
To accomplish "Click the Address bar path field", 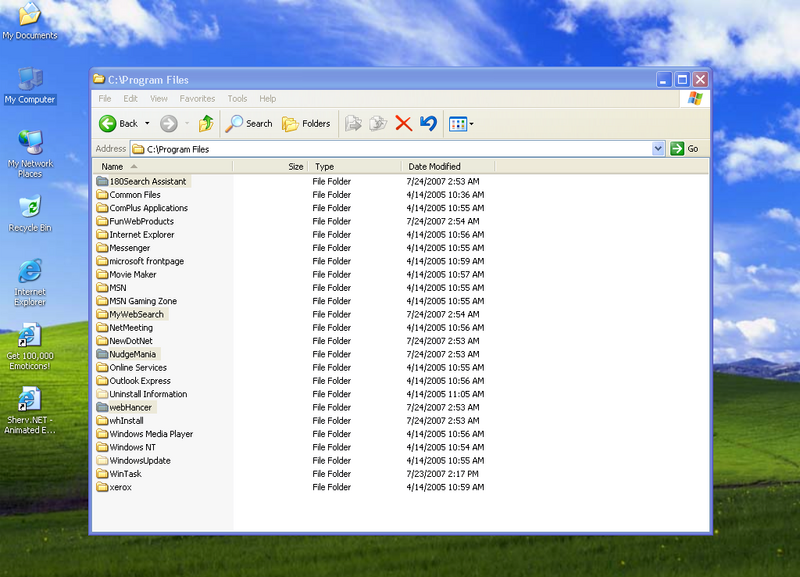I will (391, 149).
